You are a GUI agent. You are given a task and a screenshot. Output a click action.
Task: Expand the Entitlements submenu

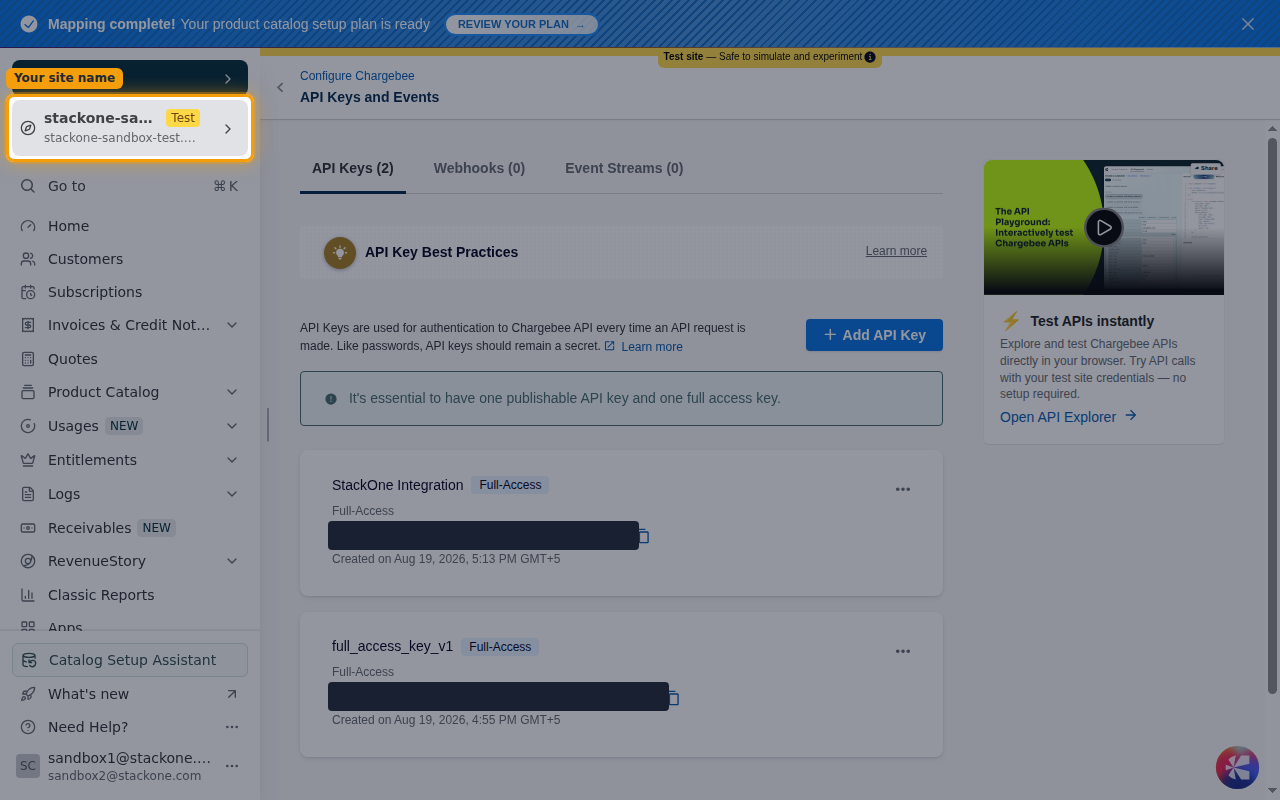pyautogui.click(x=232, y=460)
